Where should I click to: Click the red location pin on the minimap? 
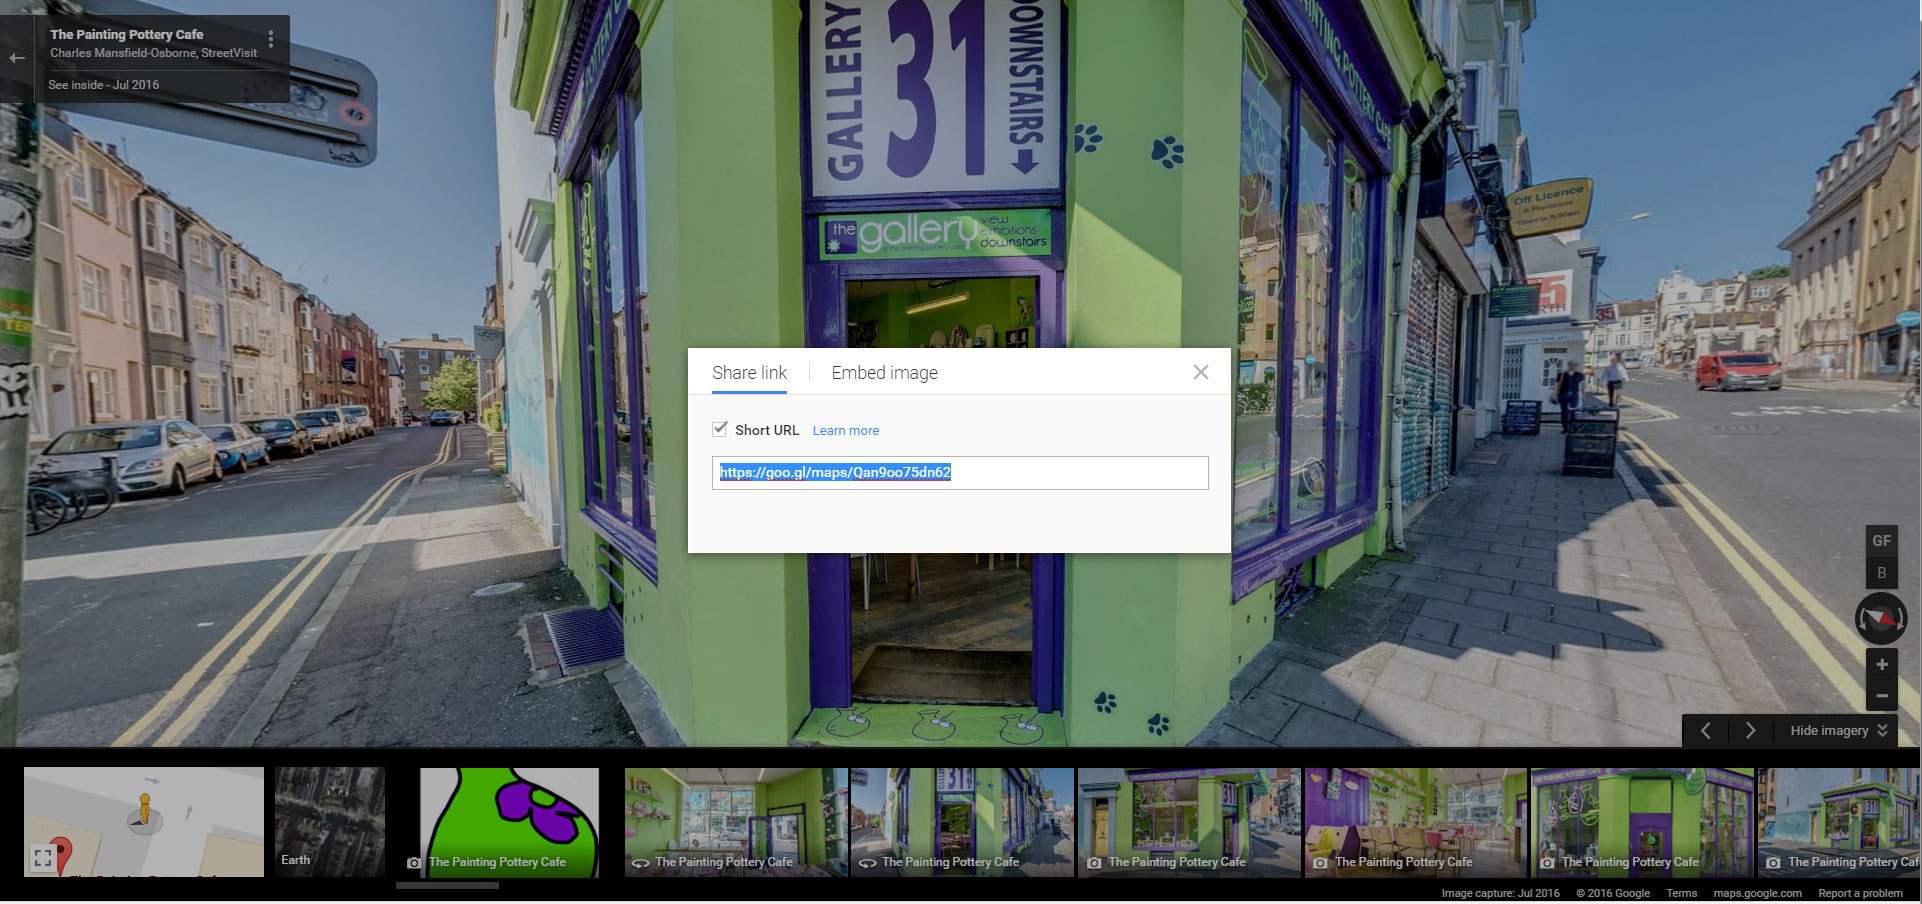(62, 856)
